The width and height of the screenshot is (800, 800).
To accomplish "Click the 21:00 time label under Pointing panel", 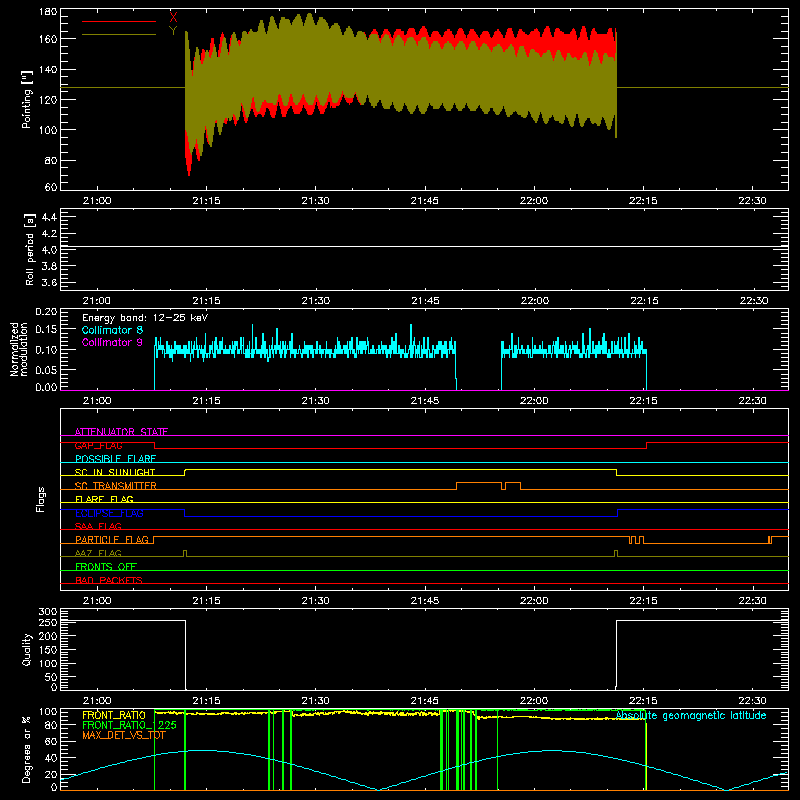I will (97, 201).
